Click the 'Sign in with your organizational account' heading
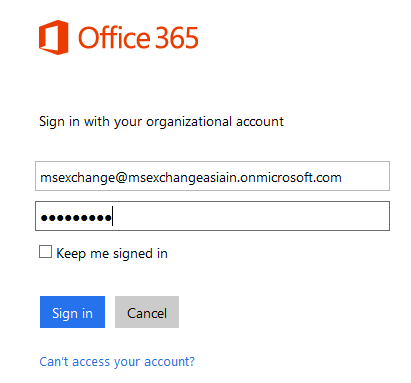The width and height of the screenshot is (411, 383). (161, 122)
